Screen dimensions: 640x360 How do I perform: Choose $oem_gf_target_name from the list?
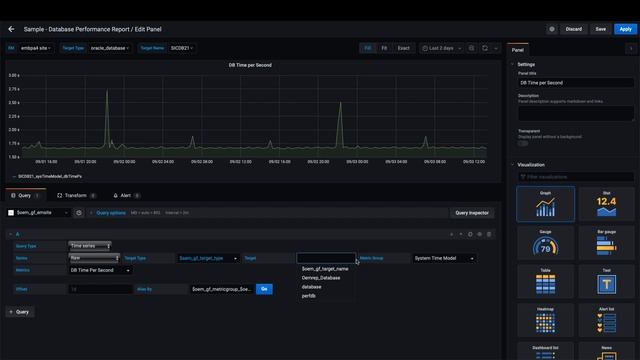(x=325, y=269)
